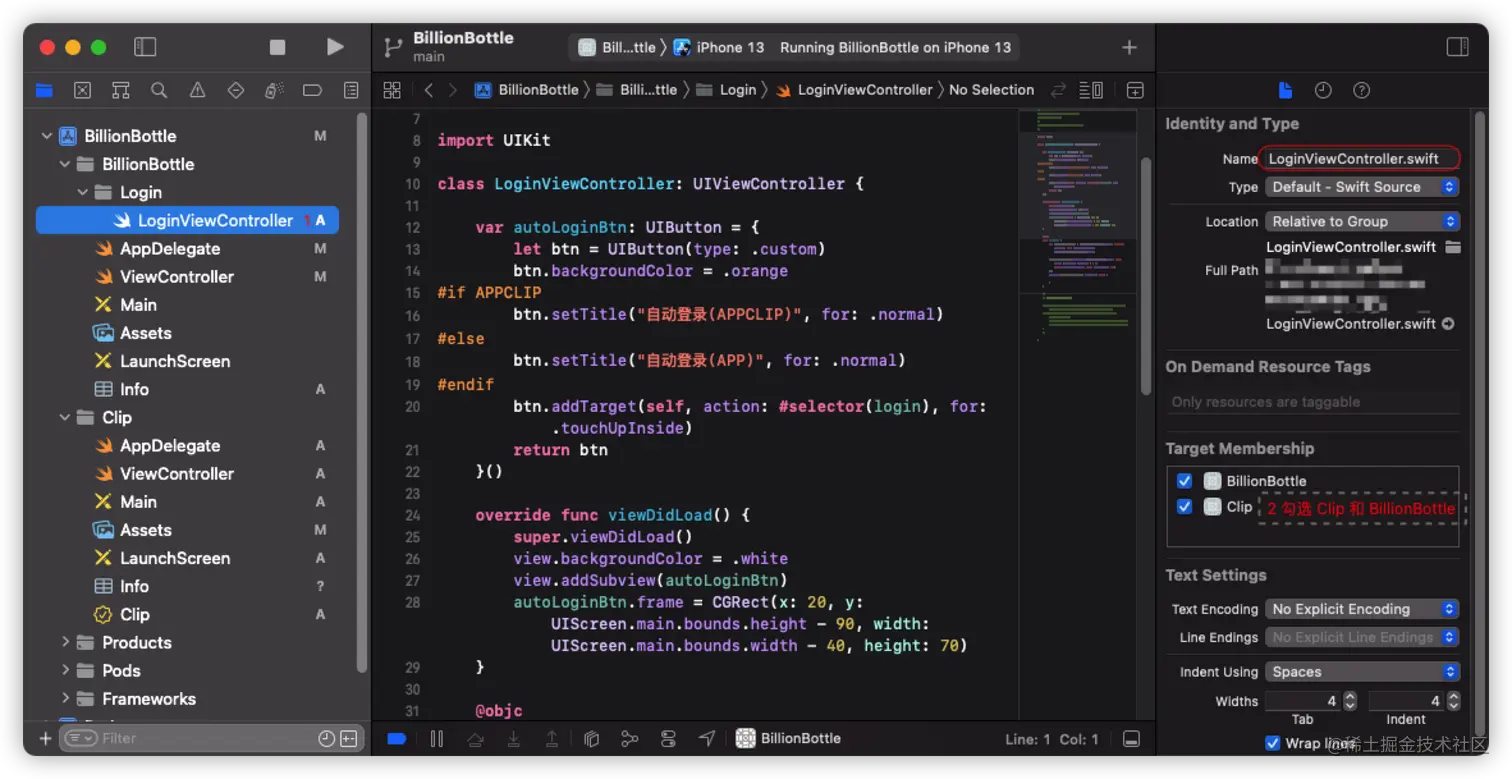Open the Issue navigator warning icon
This screenshot has width=1512, height=779.
tap(198, 90)
